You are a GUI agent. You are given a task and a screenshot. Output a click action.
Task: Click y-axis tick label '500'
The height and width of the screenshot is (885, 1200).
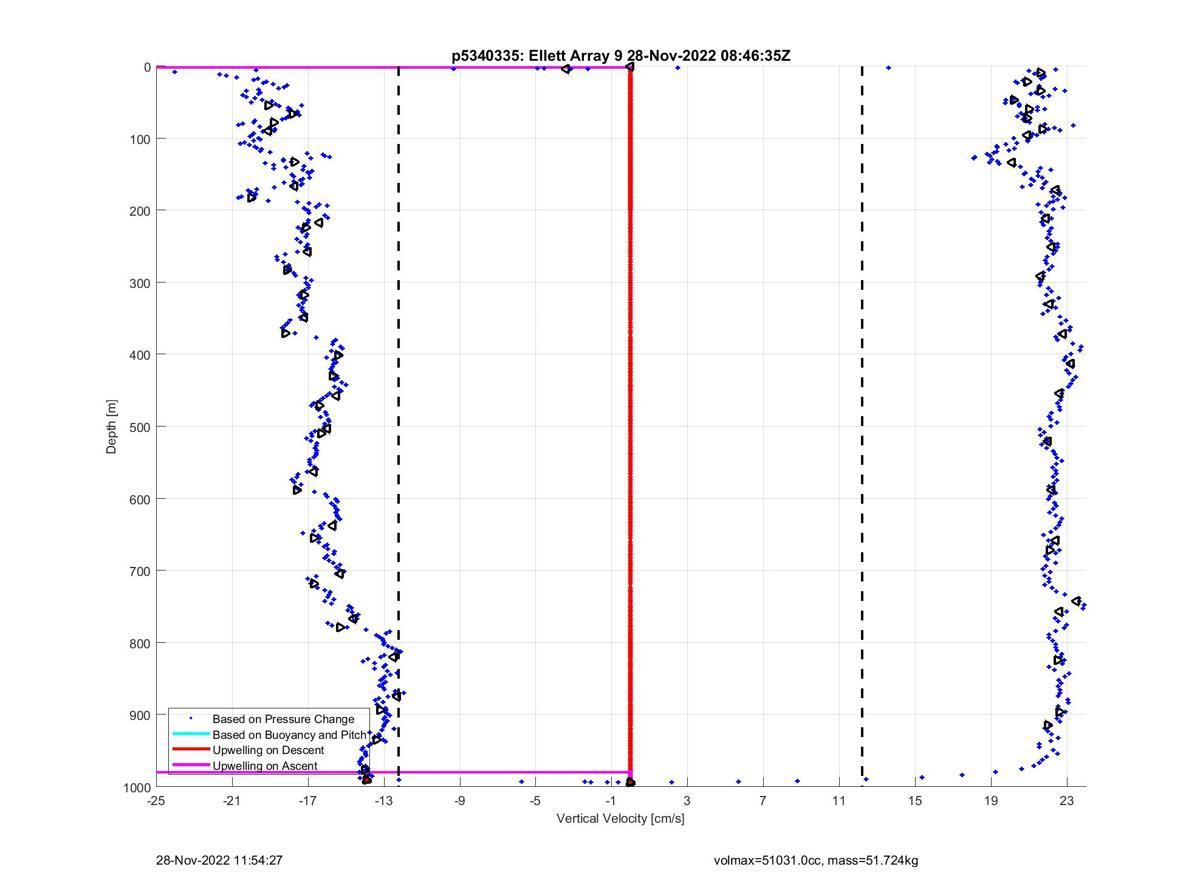tap(140, 427)
